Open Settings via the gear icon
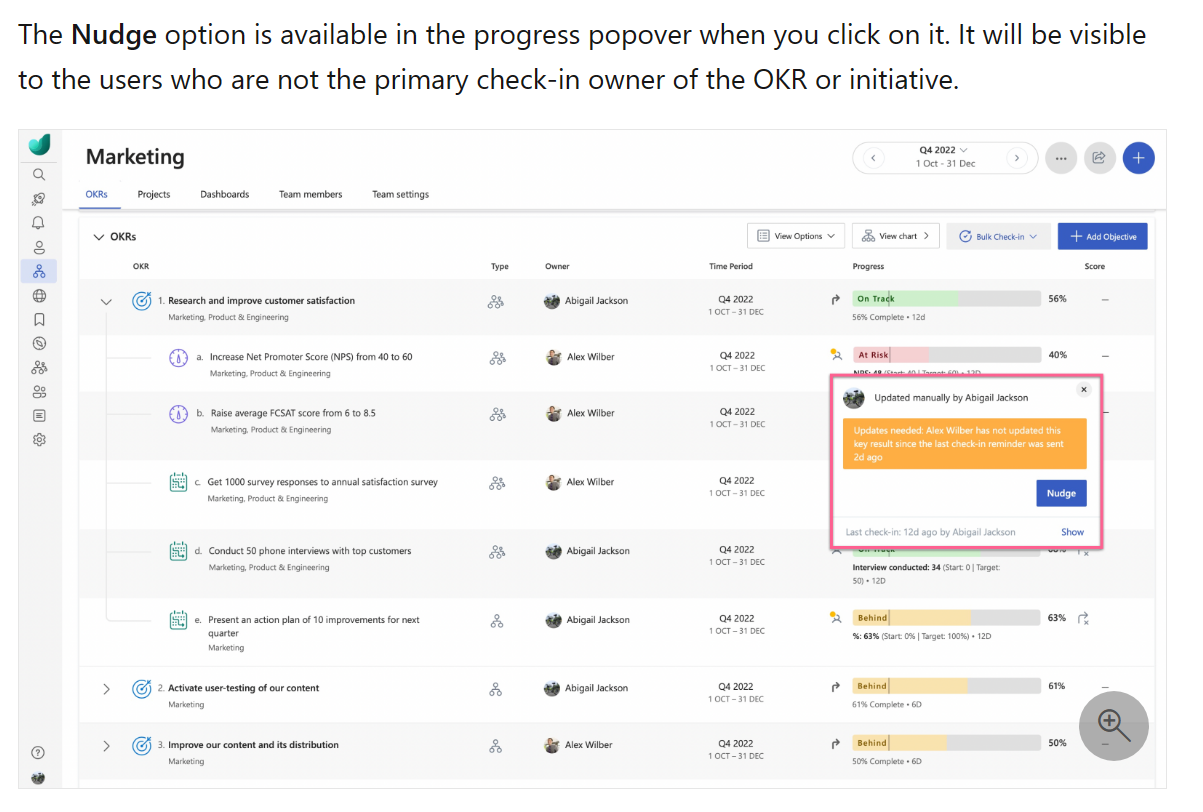This screenshot has height=812, width=1203. (38, 439)
